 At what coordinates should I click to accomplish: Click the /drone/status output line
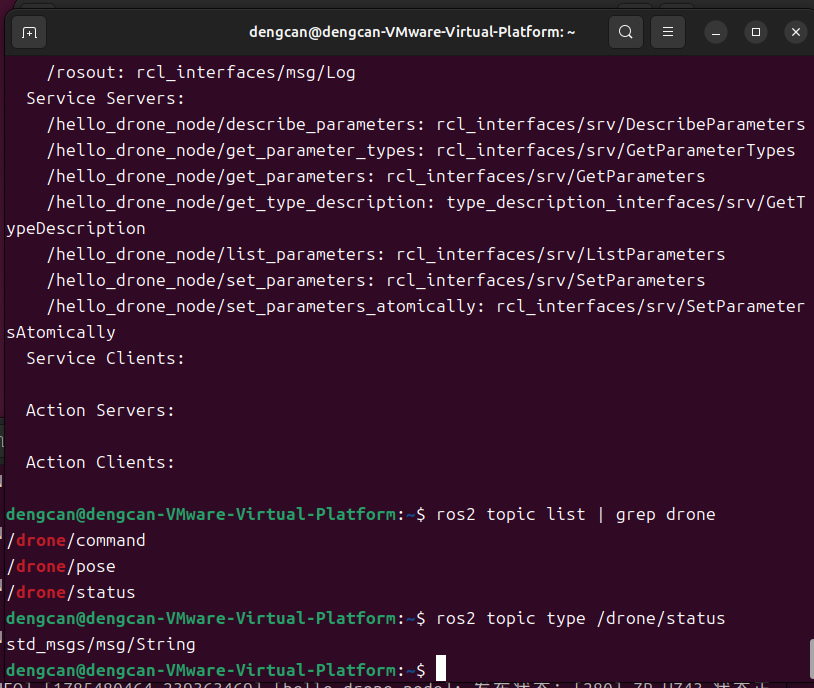click(x=71, y=592)
